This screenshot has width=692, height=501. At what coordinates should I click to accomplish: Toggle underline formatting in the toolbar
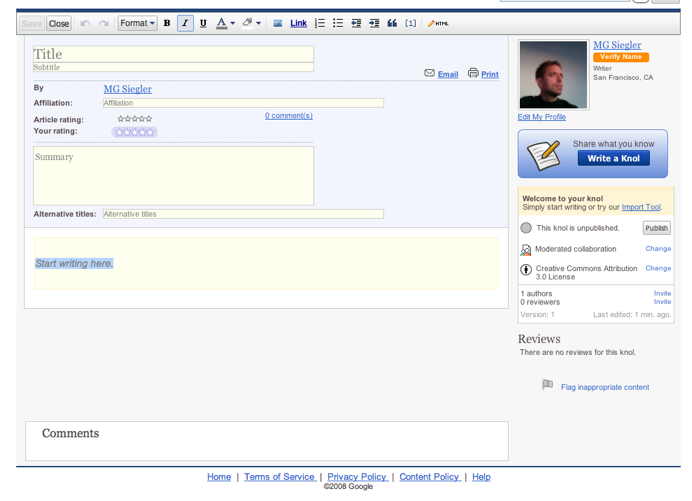pyautogui.click(x=203, y=23)
